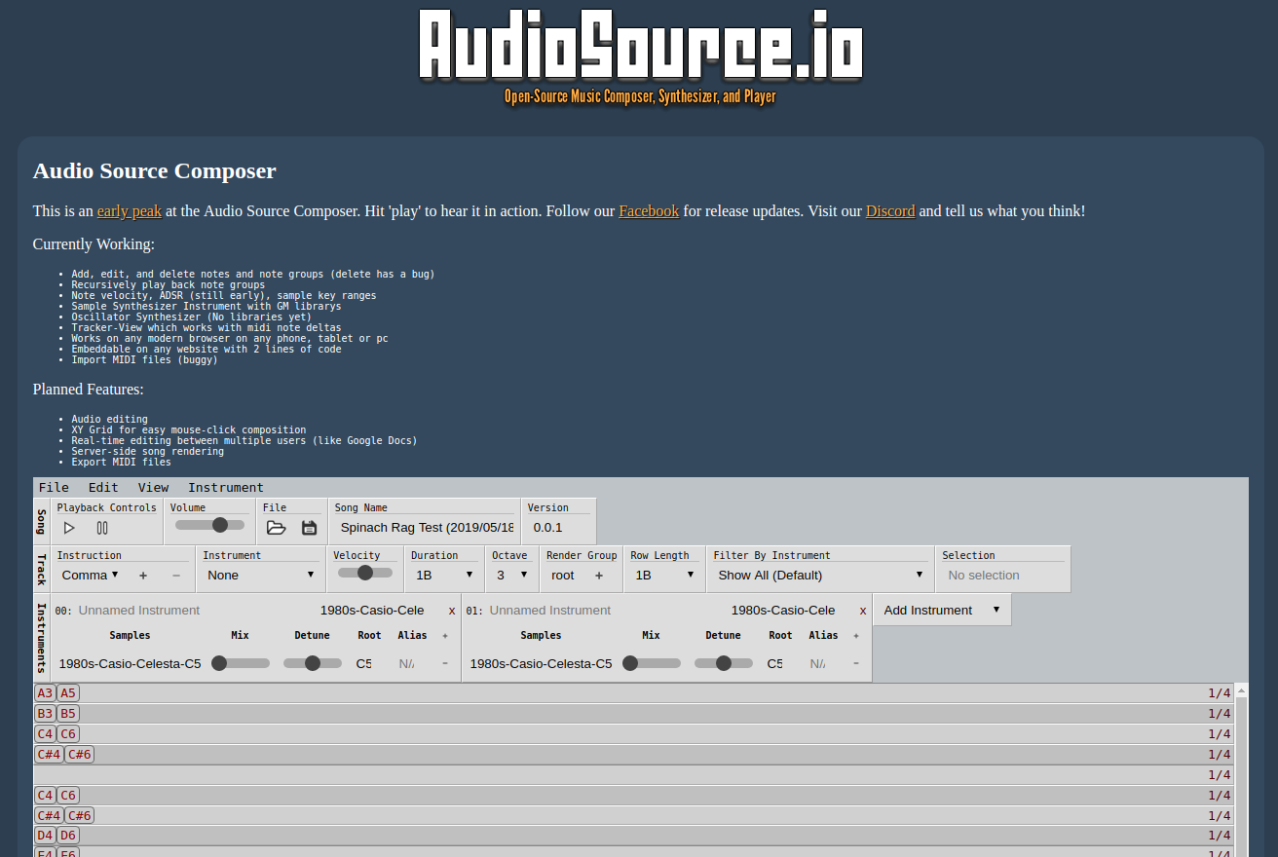Open the File menu
Image resolution: width=1278 pixels, height=857 pixels.
(x=54, y=487)
